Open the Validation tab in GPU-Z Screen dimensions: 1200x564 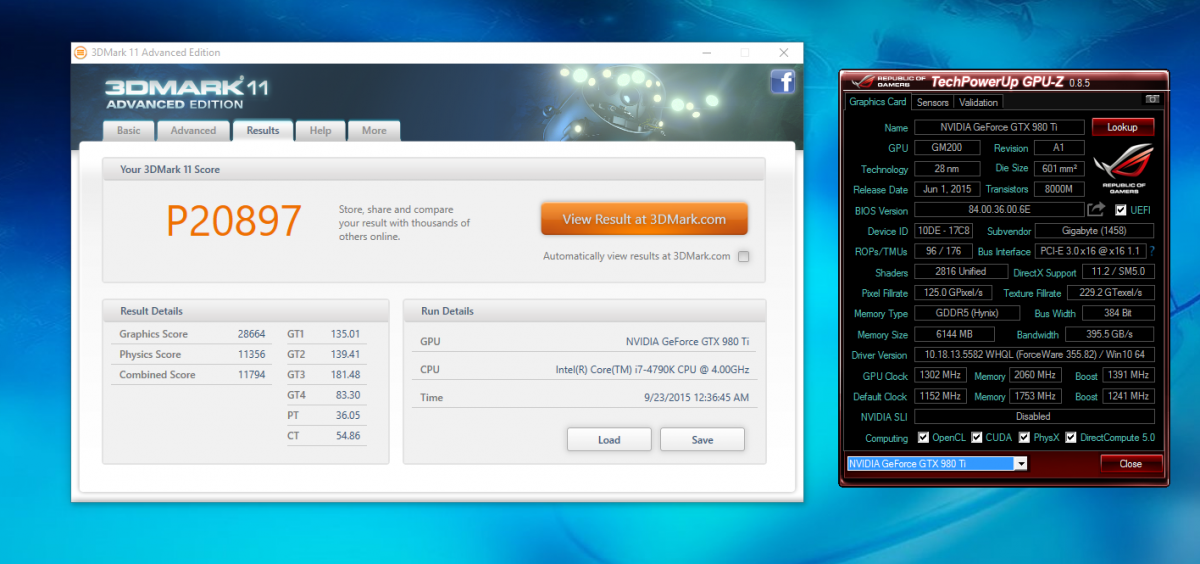978,102
